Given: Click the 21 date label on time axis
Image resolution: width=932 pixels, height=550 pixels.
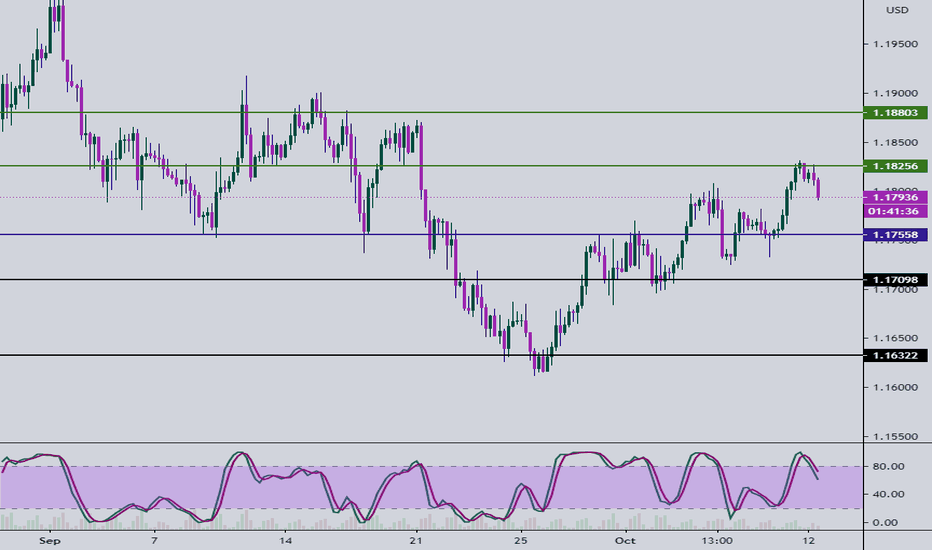Looking at the screenshot, I should point(416,540).
